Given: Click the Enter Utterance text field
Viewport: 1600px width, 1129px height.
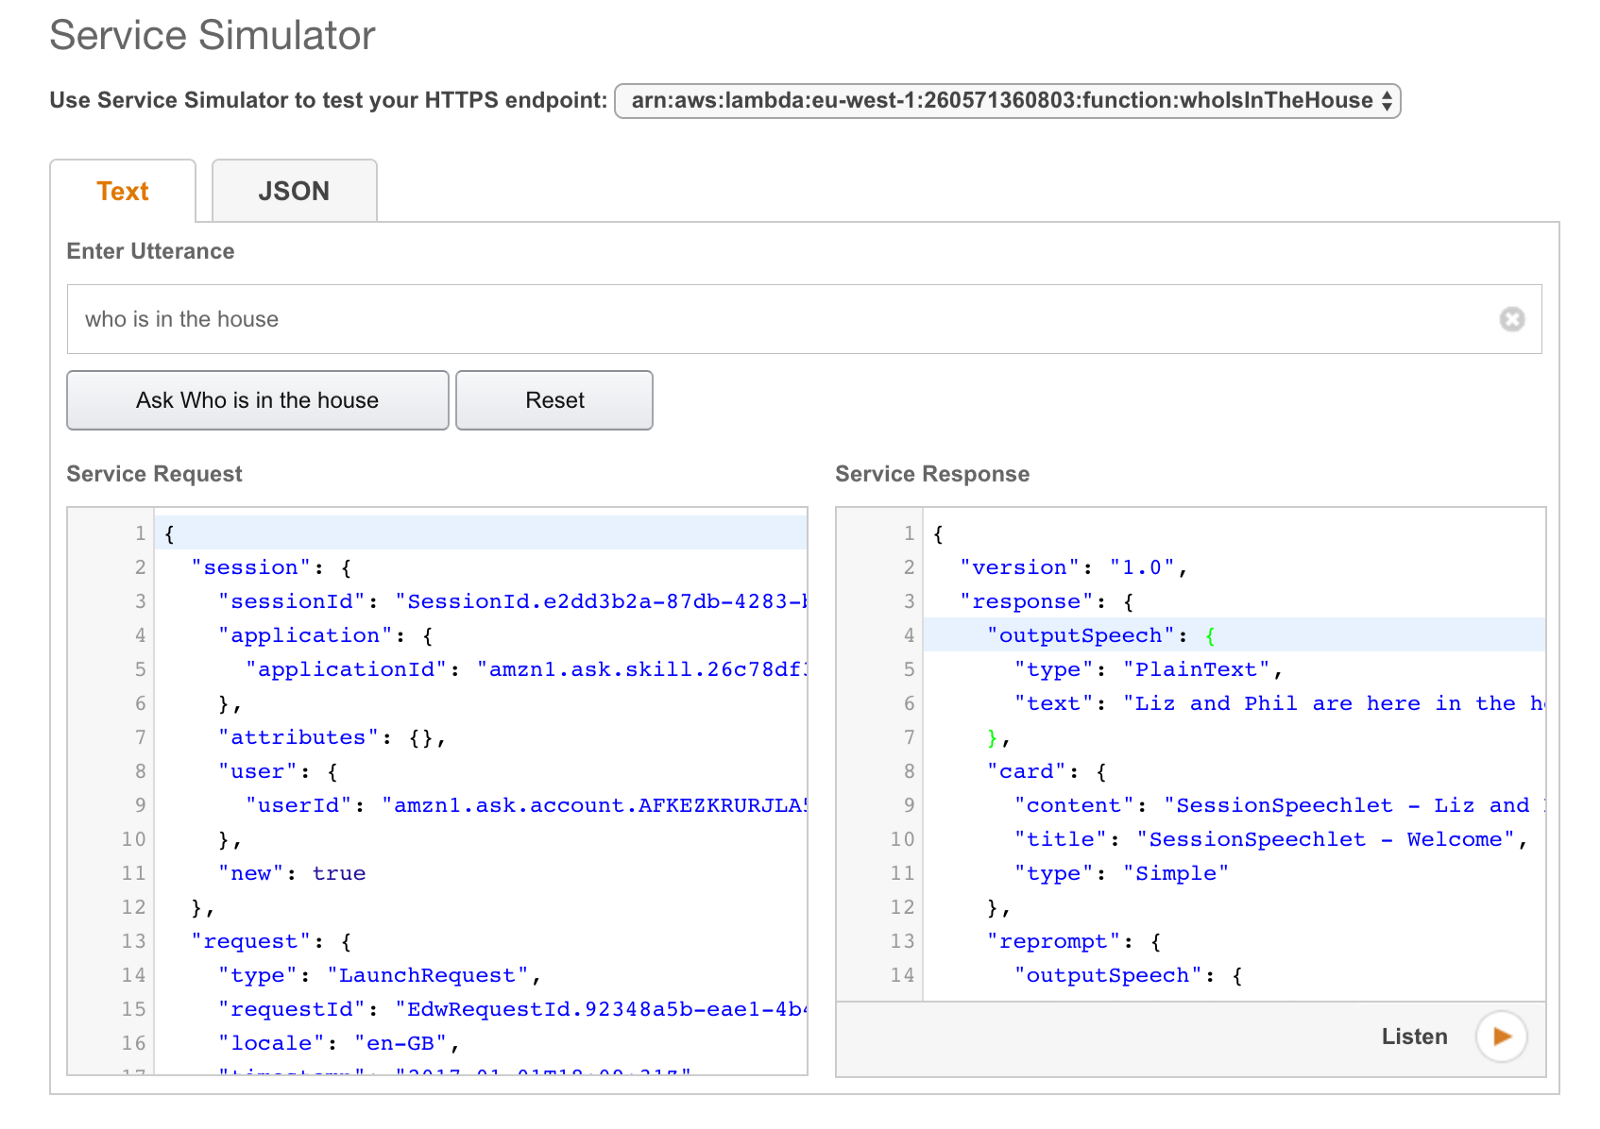Looking at the screenshot, I should point(780,319).
